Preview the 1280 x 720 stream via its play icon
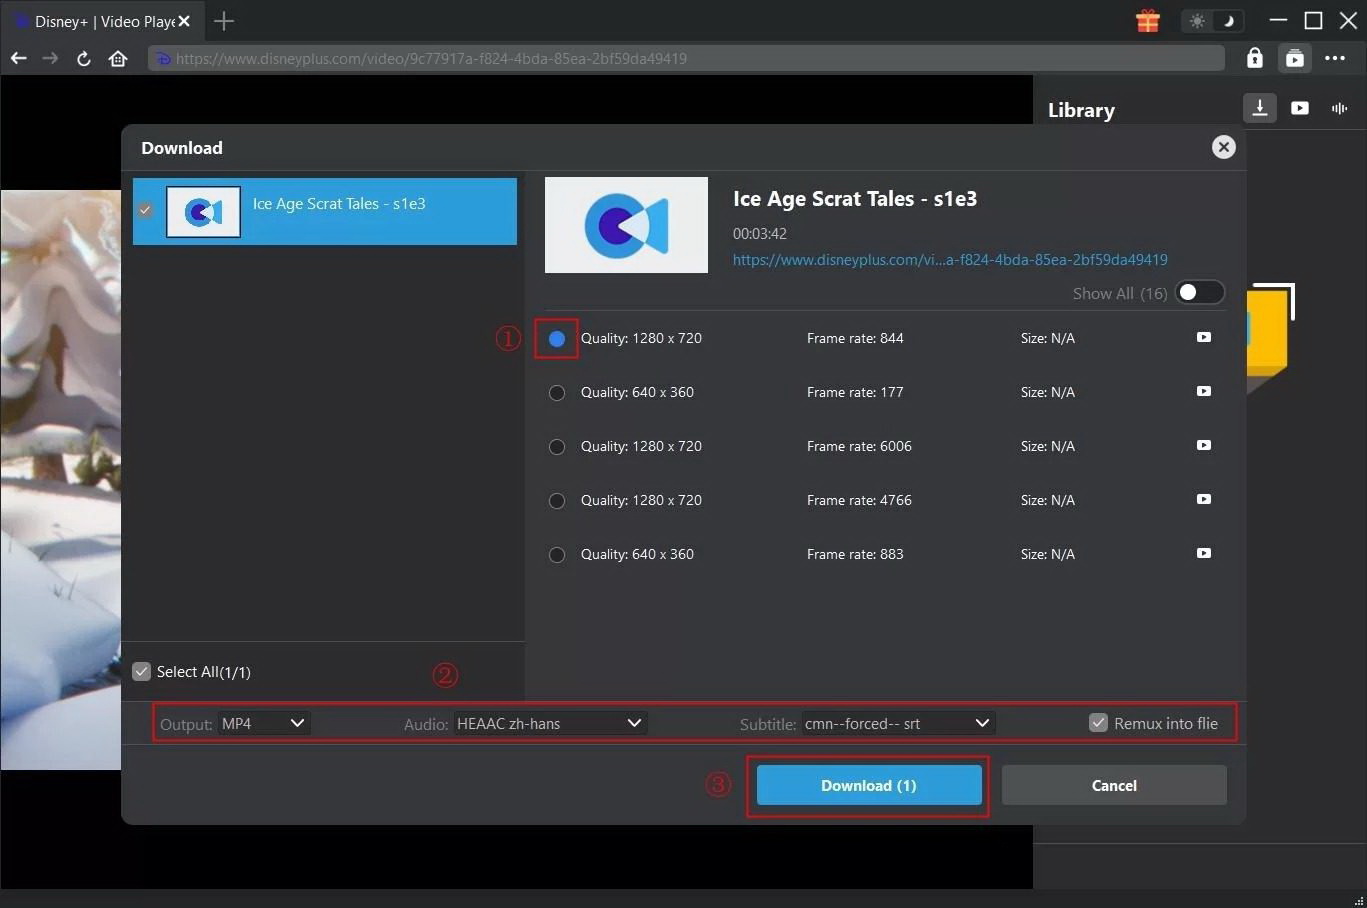1367x908 pixels. tap(1203, 338)
